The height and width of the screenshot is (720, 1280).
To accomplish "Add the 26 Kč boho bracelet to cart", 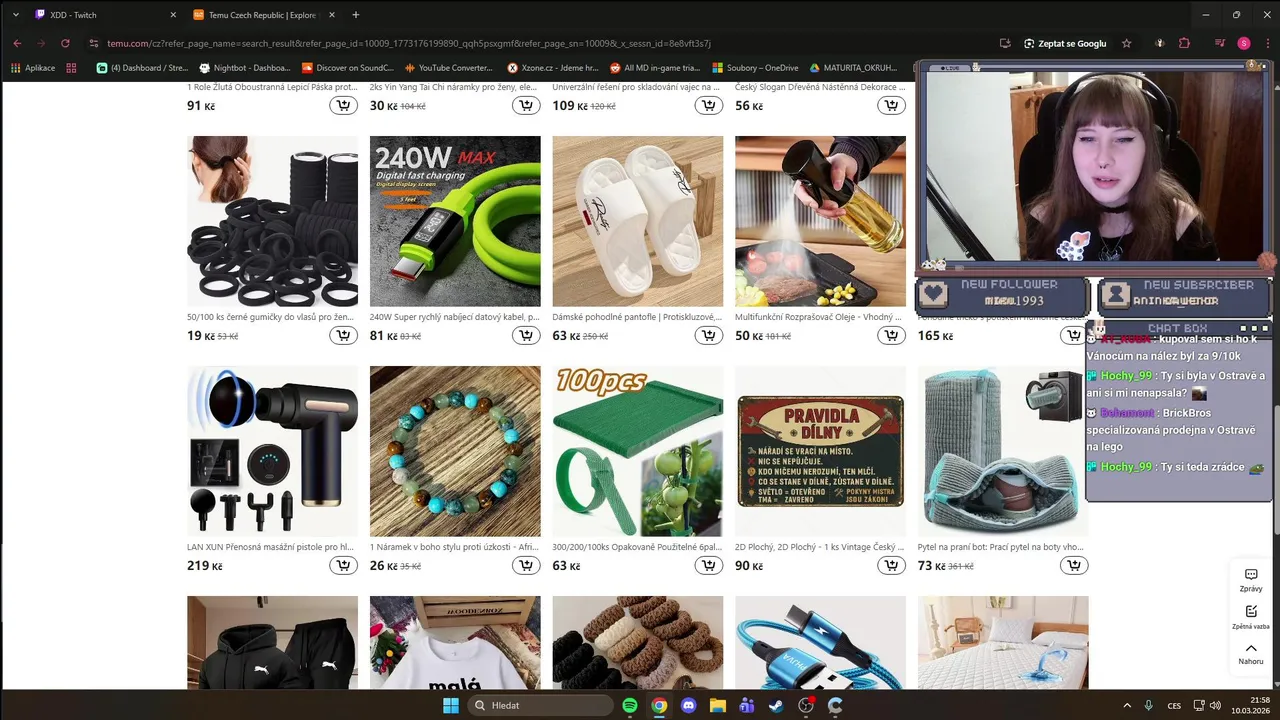I will tap(526, 565).
